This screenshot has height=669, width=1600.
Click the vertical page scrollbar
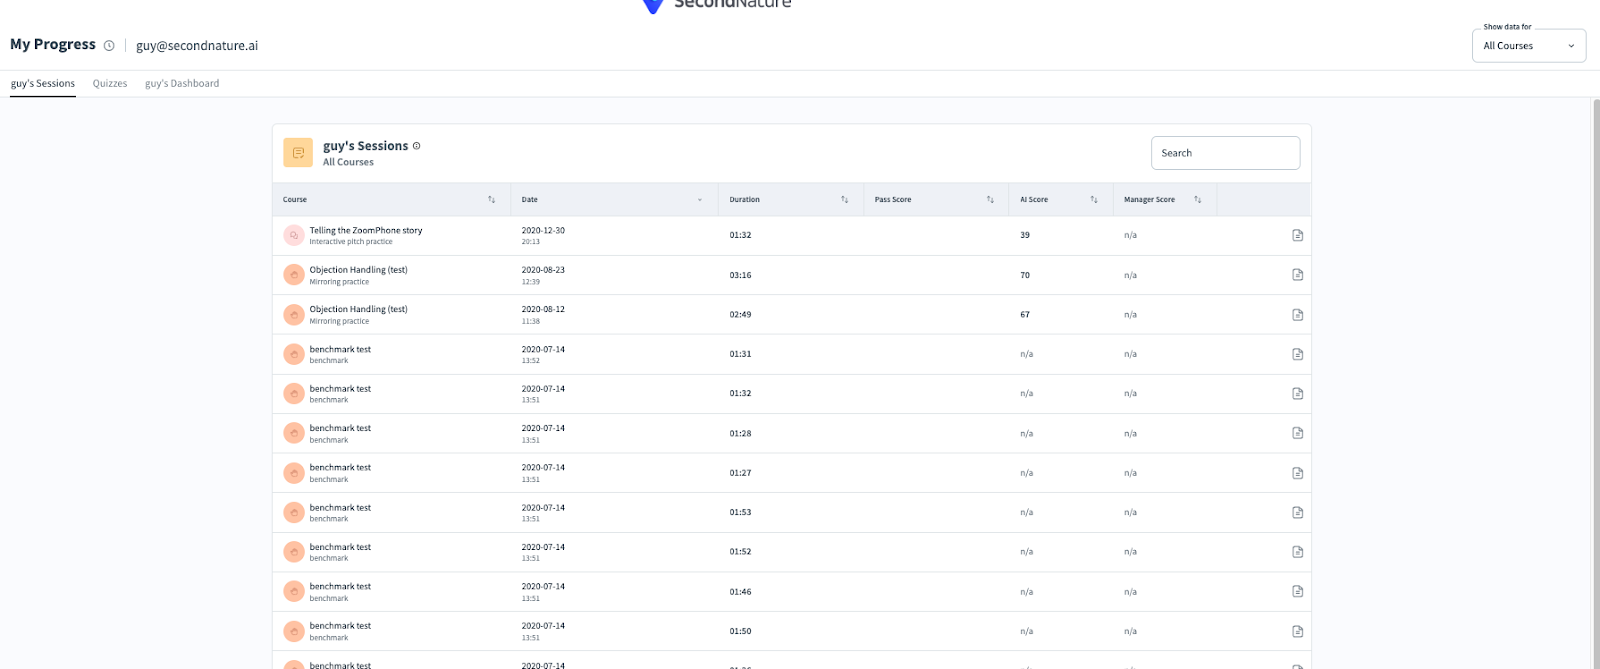tap(1595, 380)
